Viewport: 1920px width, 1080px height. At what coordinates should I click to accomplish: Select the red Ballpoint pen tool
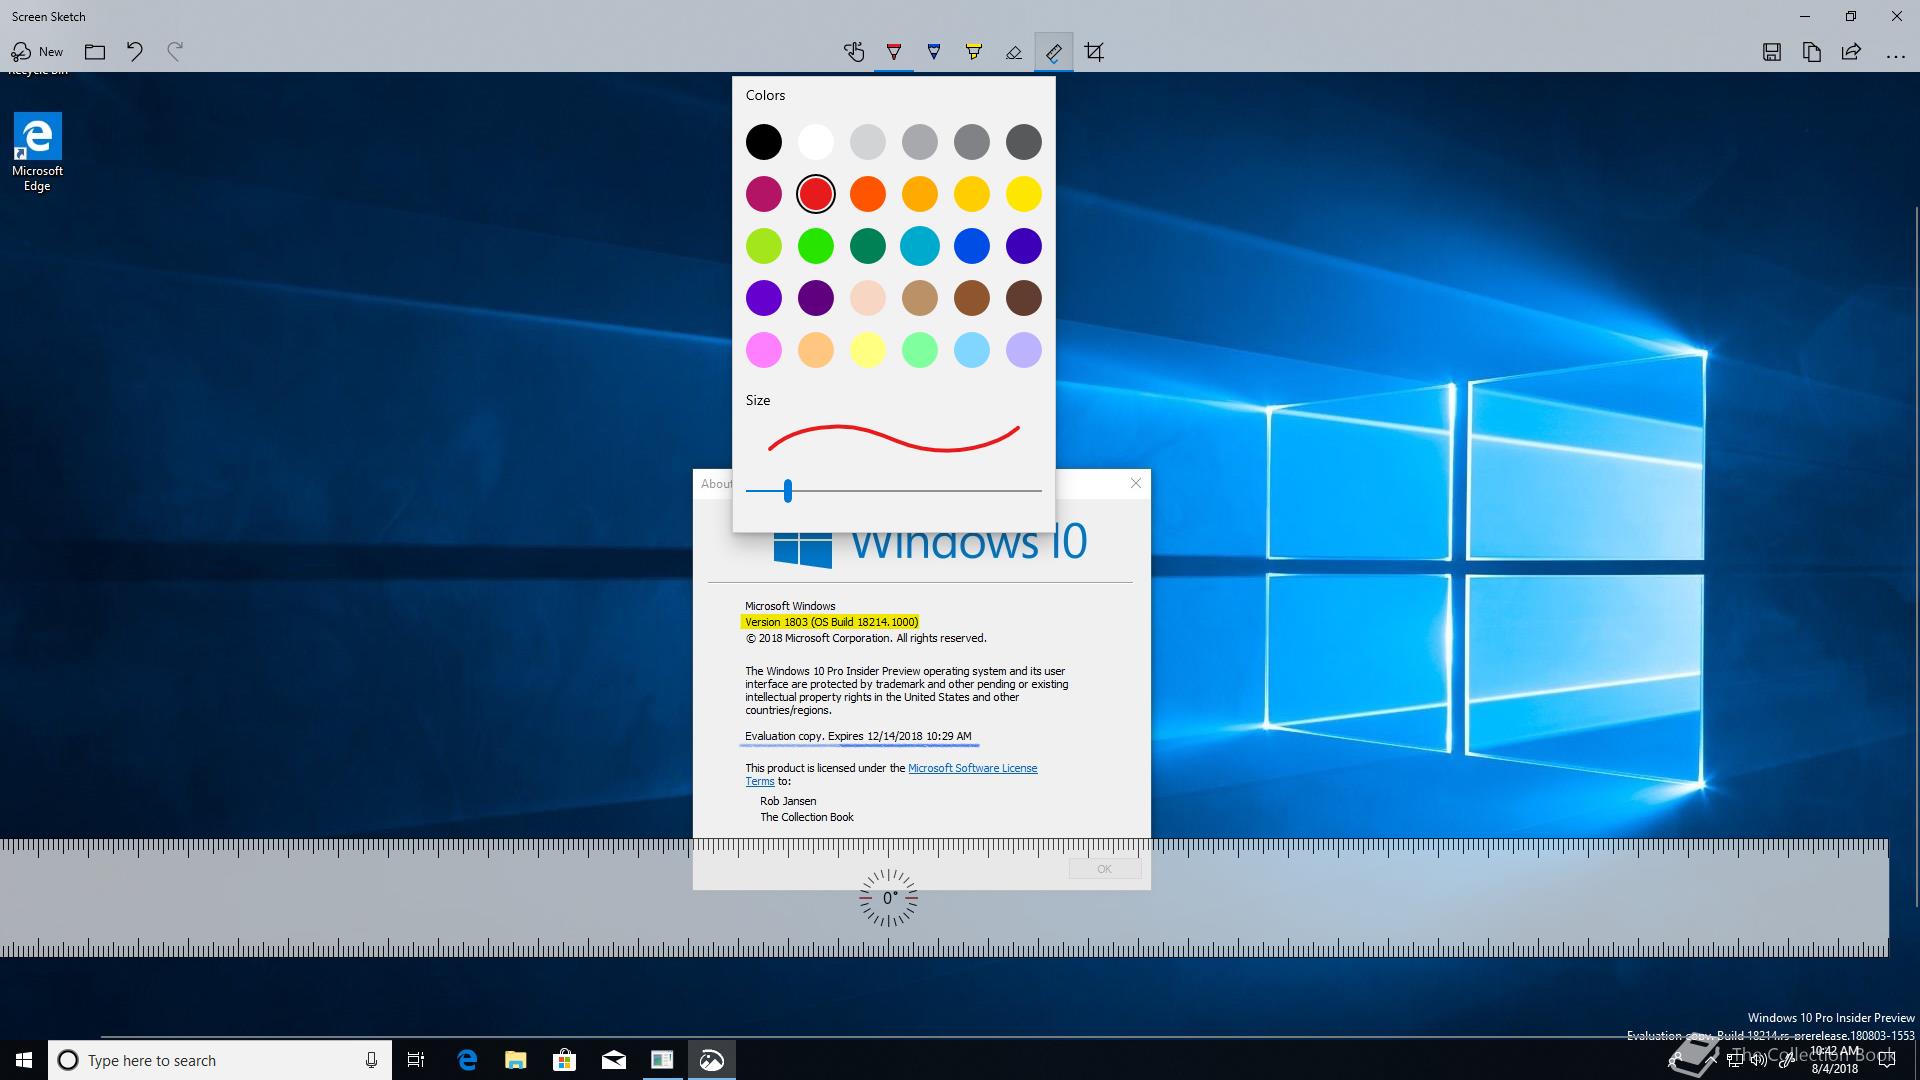(x=894, y=52)
